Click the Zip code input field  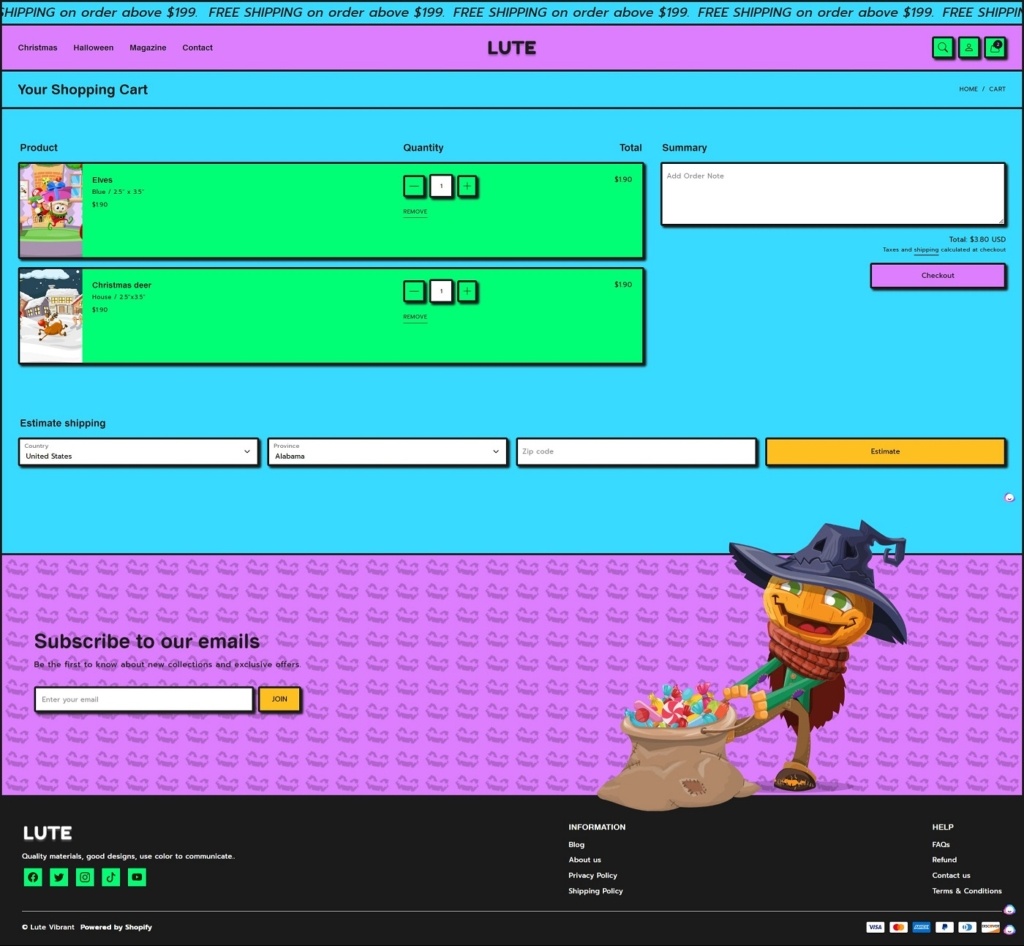(636, 452)
